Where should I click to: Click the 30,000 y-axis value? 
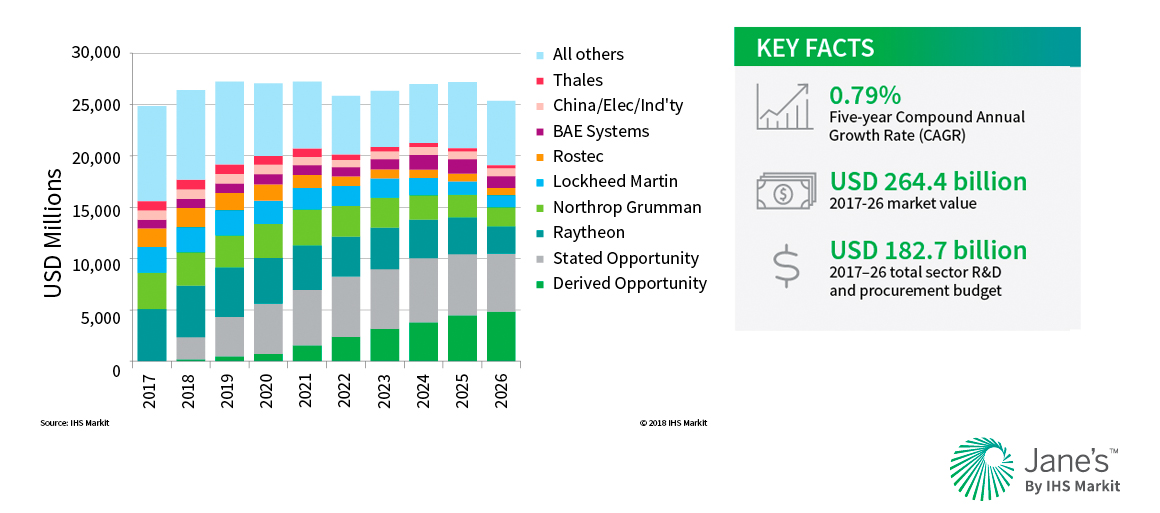point(96,52)
